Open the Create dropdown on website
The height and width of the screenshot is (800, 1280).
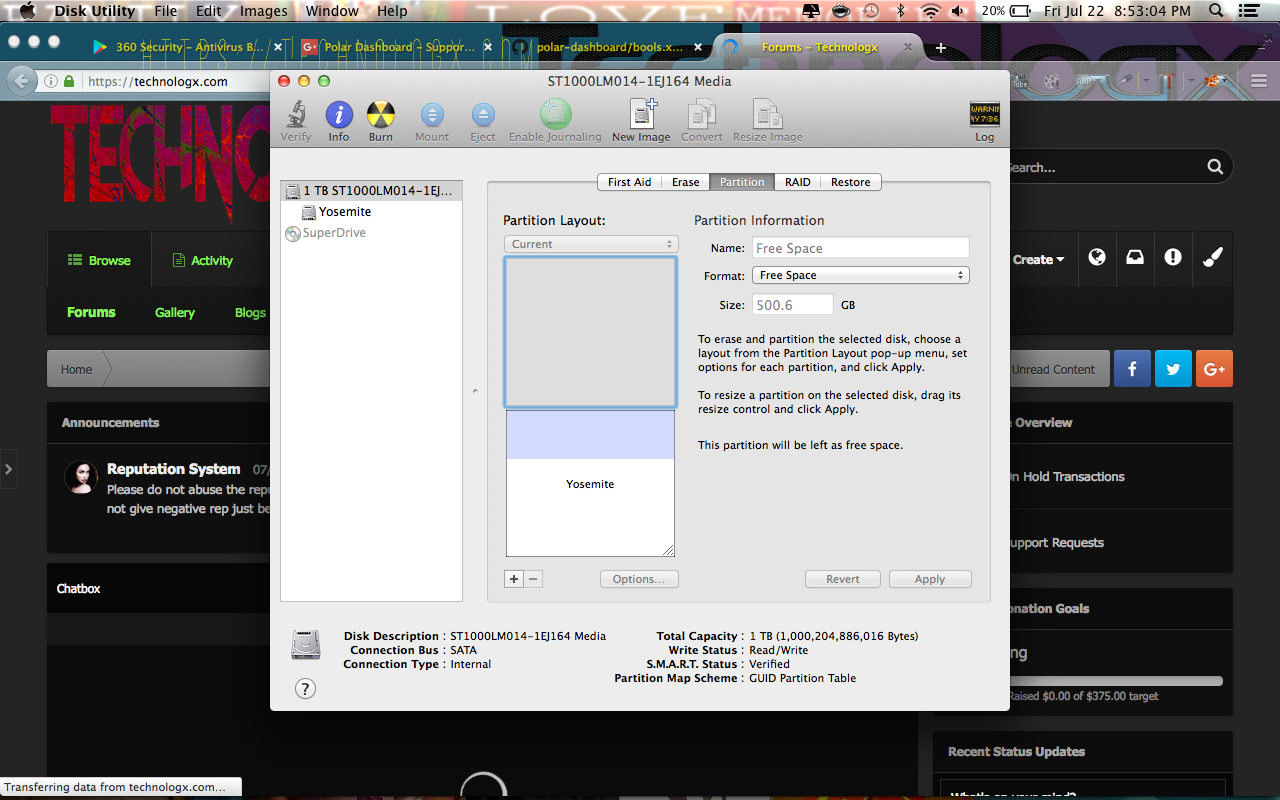coord(1038,259)
